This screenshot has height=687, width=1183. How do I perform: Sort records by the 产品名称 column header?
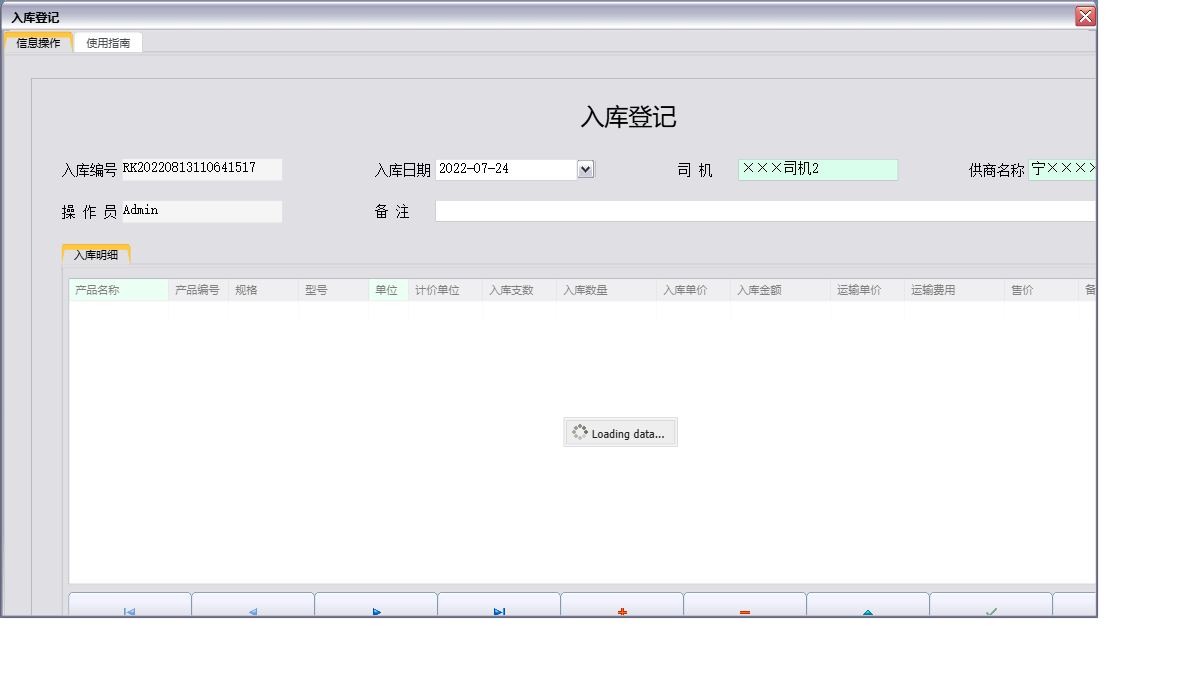(x=117, y=289)
